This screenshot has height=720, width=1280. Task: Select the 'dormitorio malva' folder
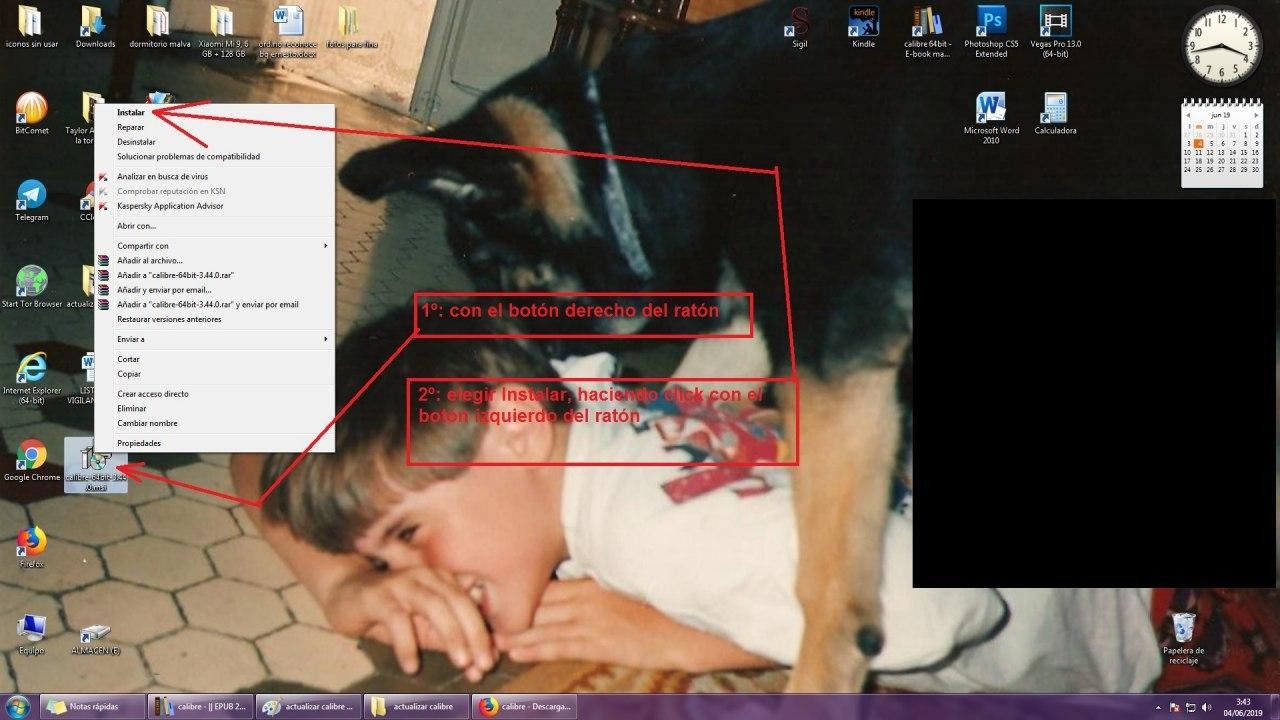(158, 27)
